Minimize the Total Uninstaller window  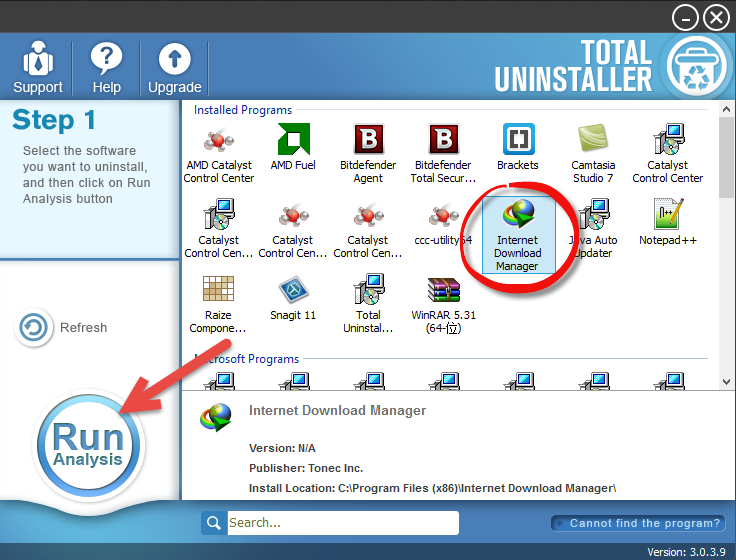(x=685, y=18)
